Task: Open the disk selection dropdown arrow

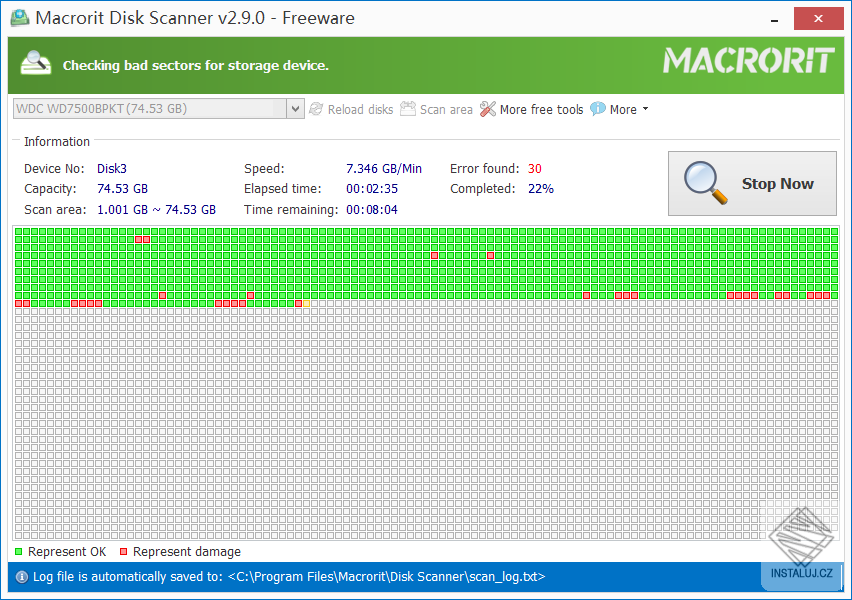Action: coord(295,109)
